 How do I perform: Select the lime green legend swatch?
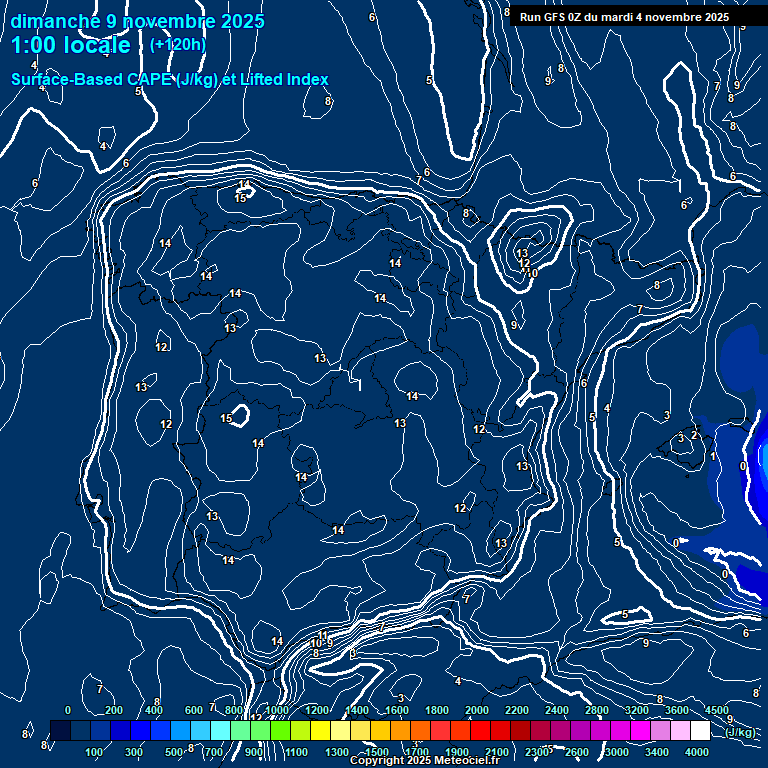coord(281,730)
